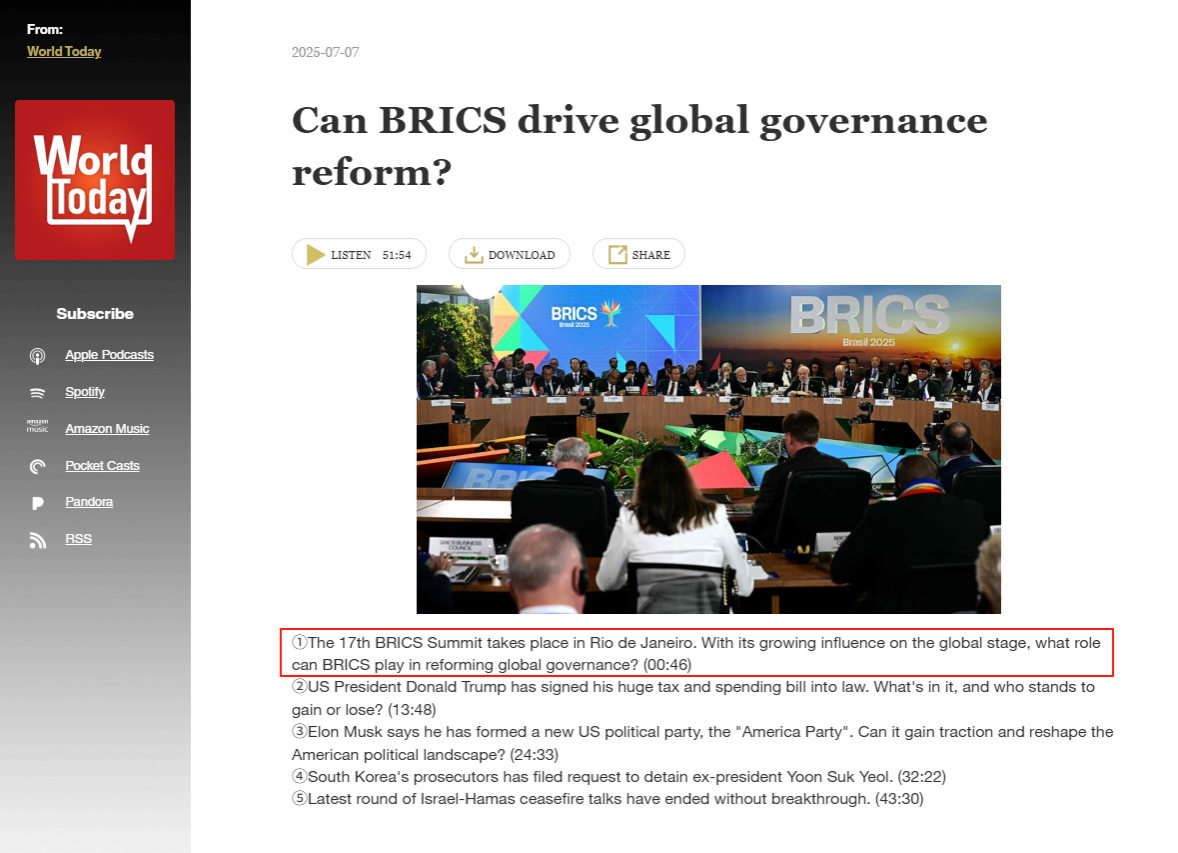Click the LISTEN 51:54 button label

point(371,255)
